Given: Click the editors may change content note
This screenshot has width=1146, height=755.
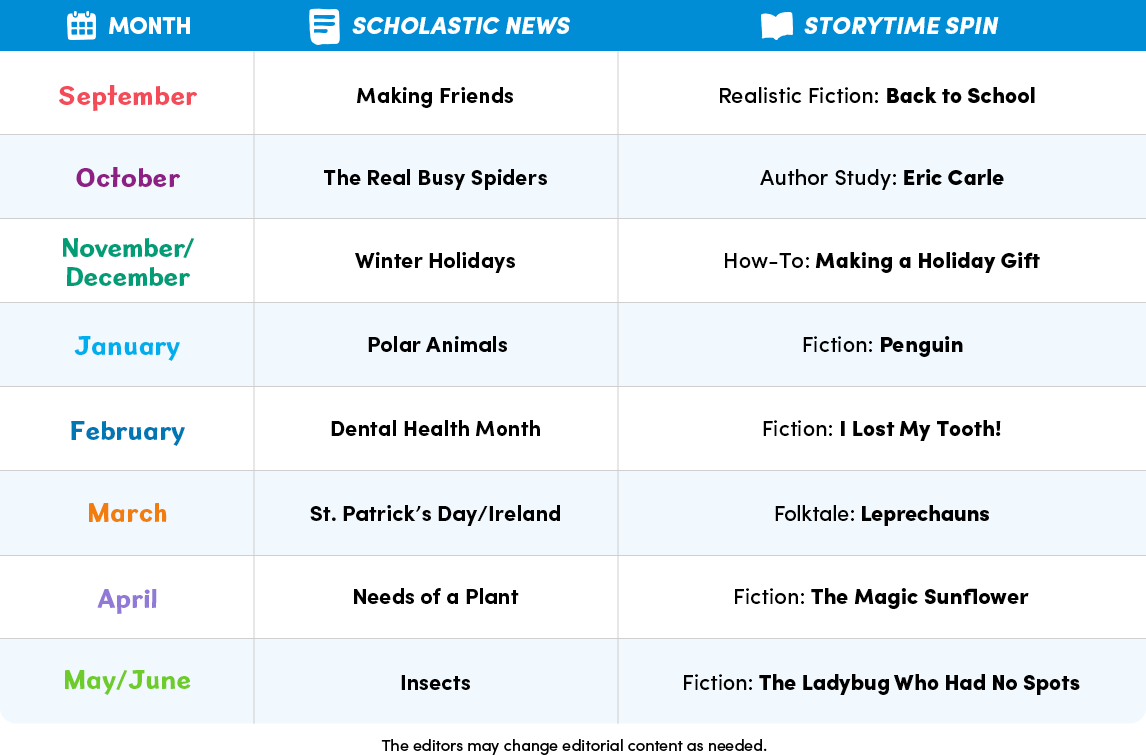Looking at the screenshot, I should (574, 745).
